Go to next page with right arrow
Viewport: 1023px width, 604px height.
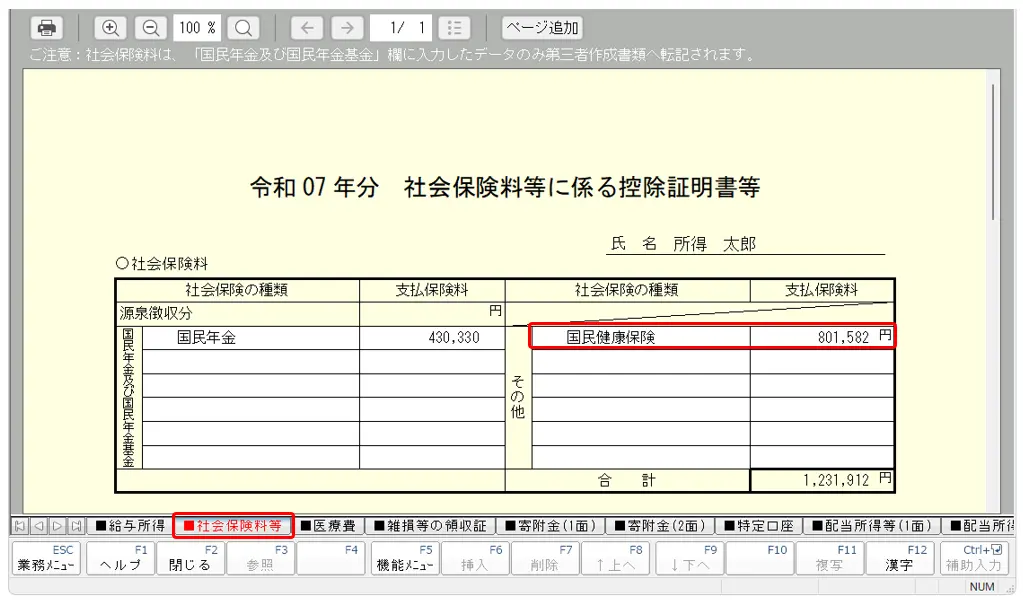pyautogui.click(x=347, y=28)
